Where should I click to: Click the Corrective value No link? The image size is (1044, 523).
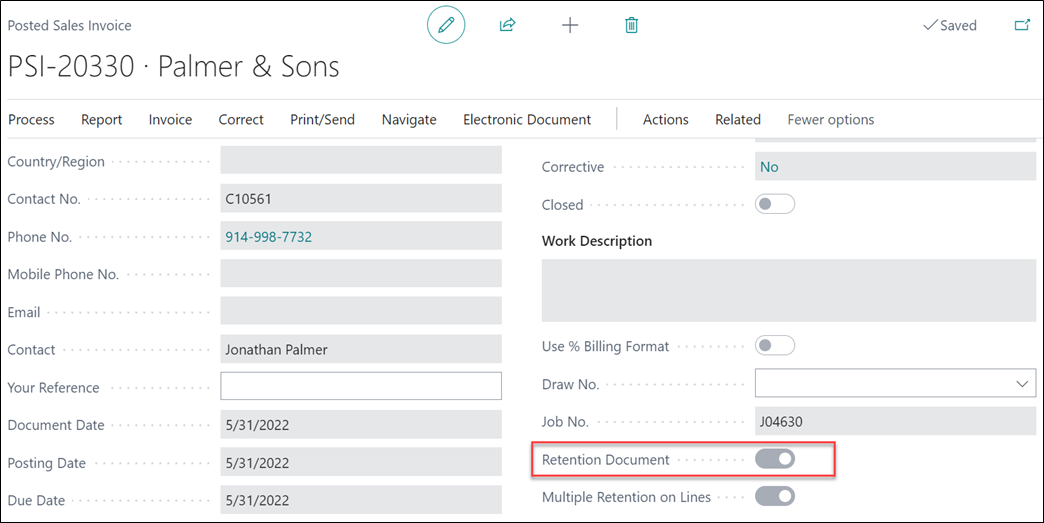769,167
